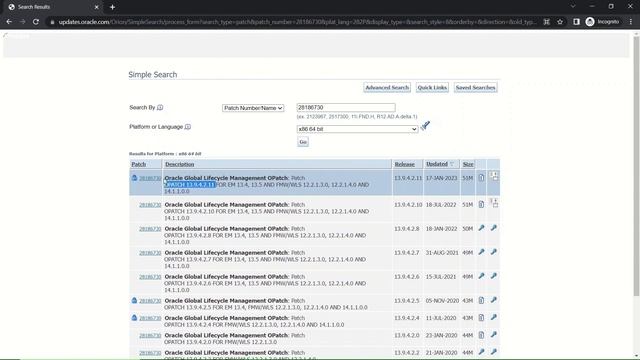Open the readme document icon for release 13.9.4.2.10

click(481, 204)
